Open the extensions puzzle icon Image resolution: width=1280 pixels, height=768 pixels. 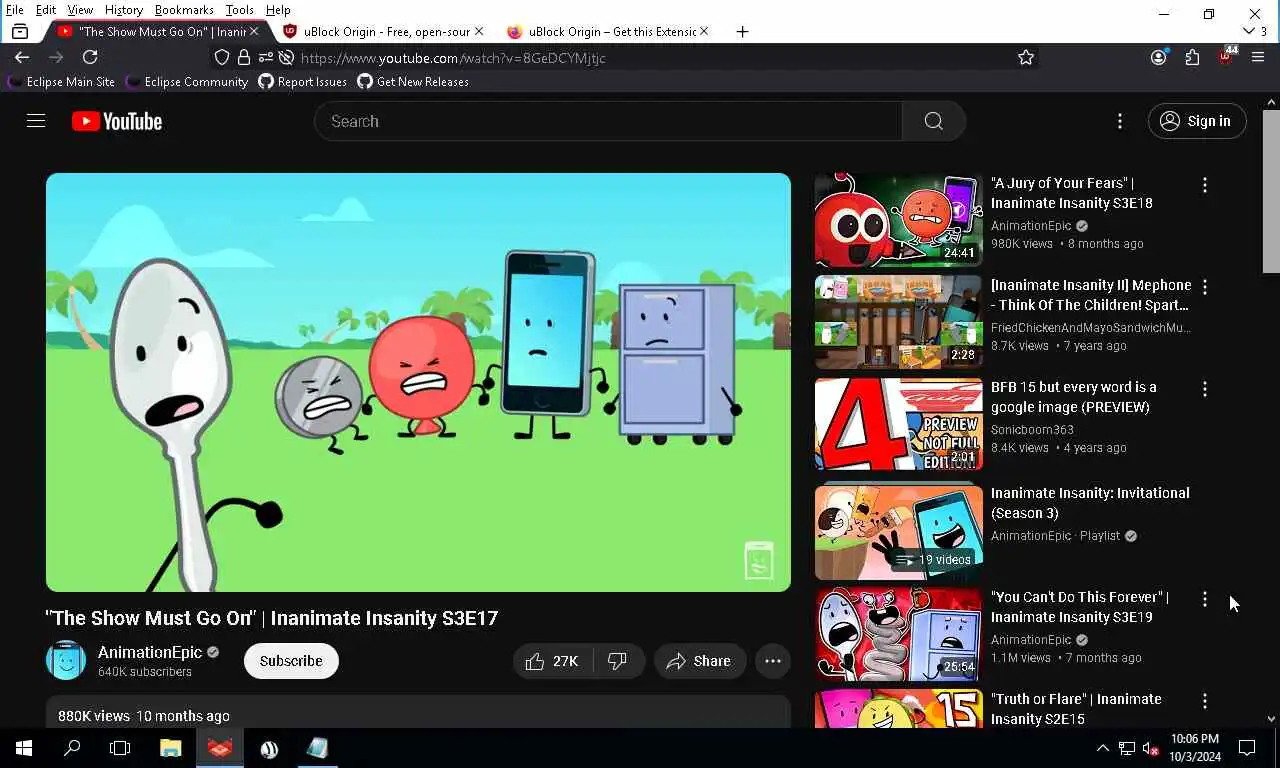tap(1192, 58)
